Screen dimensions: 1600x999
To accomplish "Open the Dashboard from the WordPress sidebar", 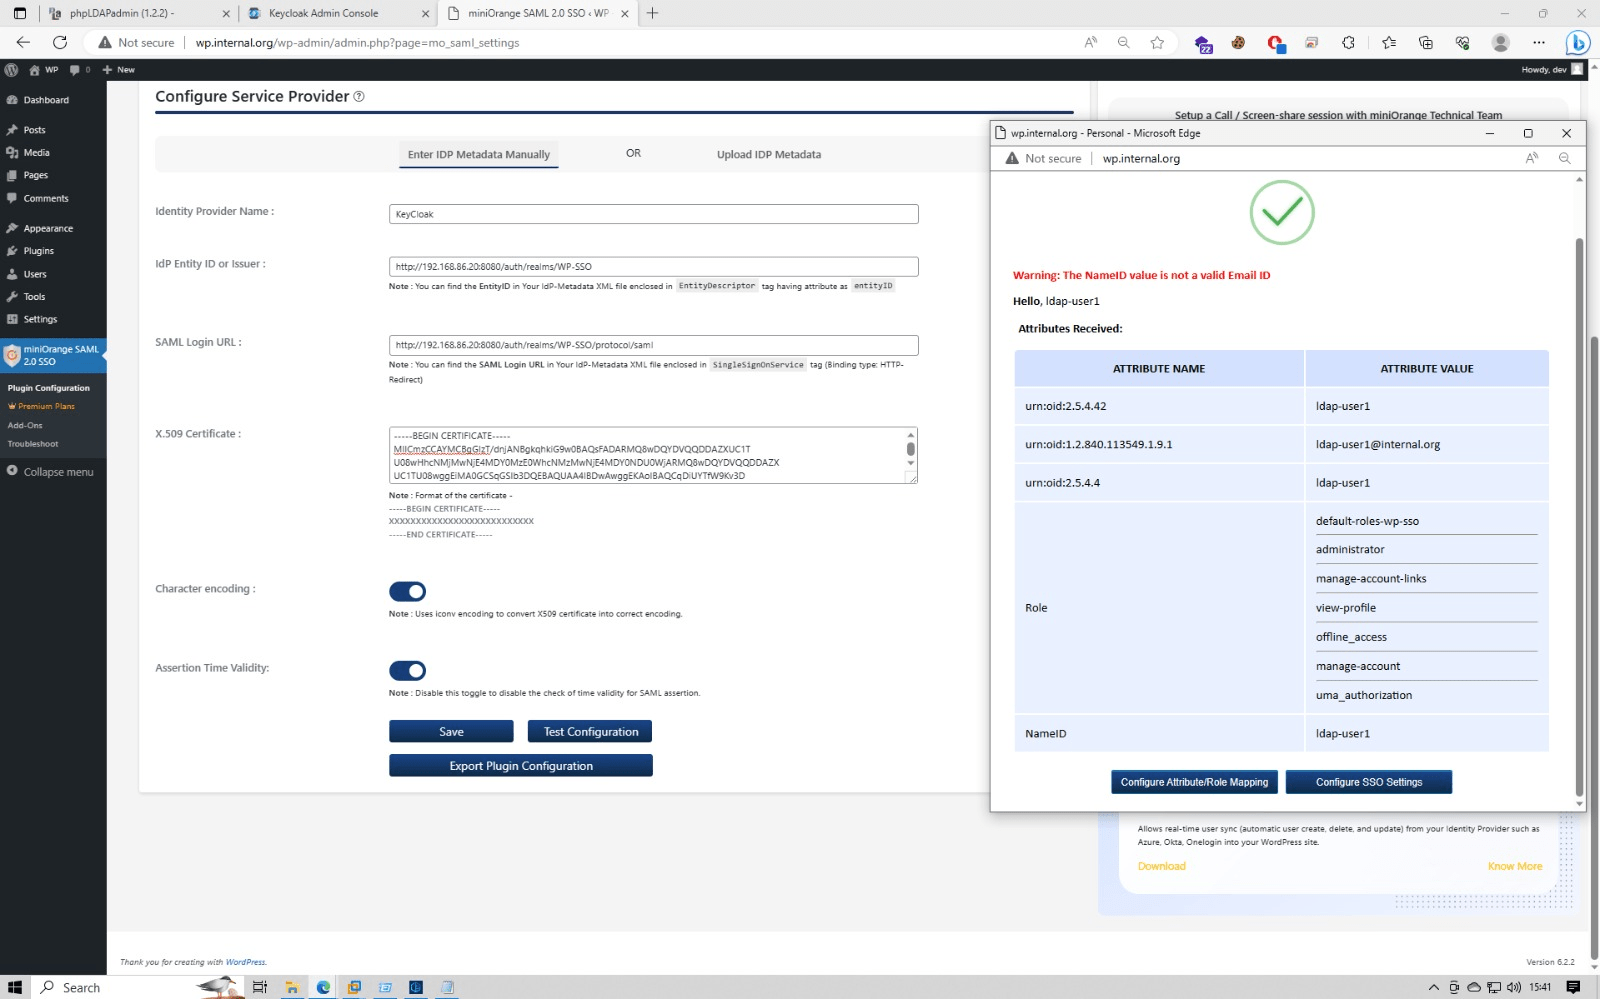I will pyautogui.click(x=45, y=100).
